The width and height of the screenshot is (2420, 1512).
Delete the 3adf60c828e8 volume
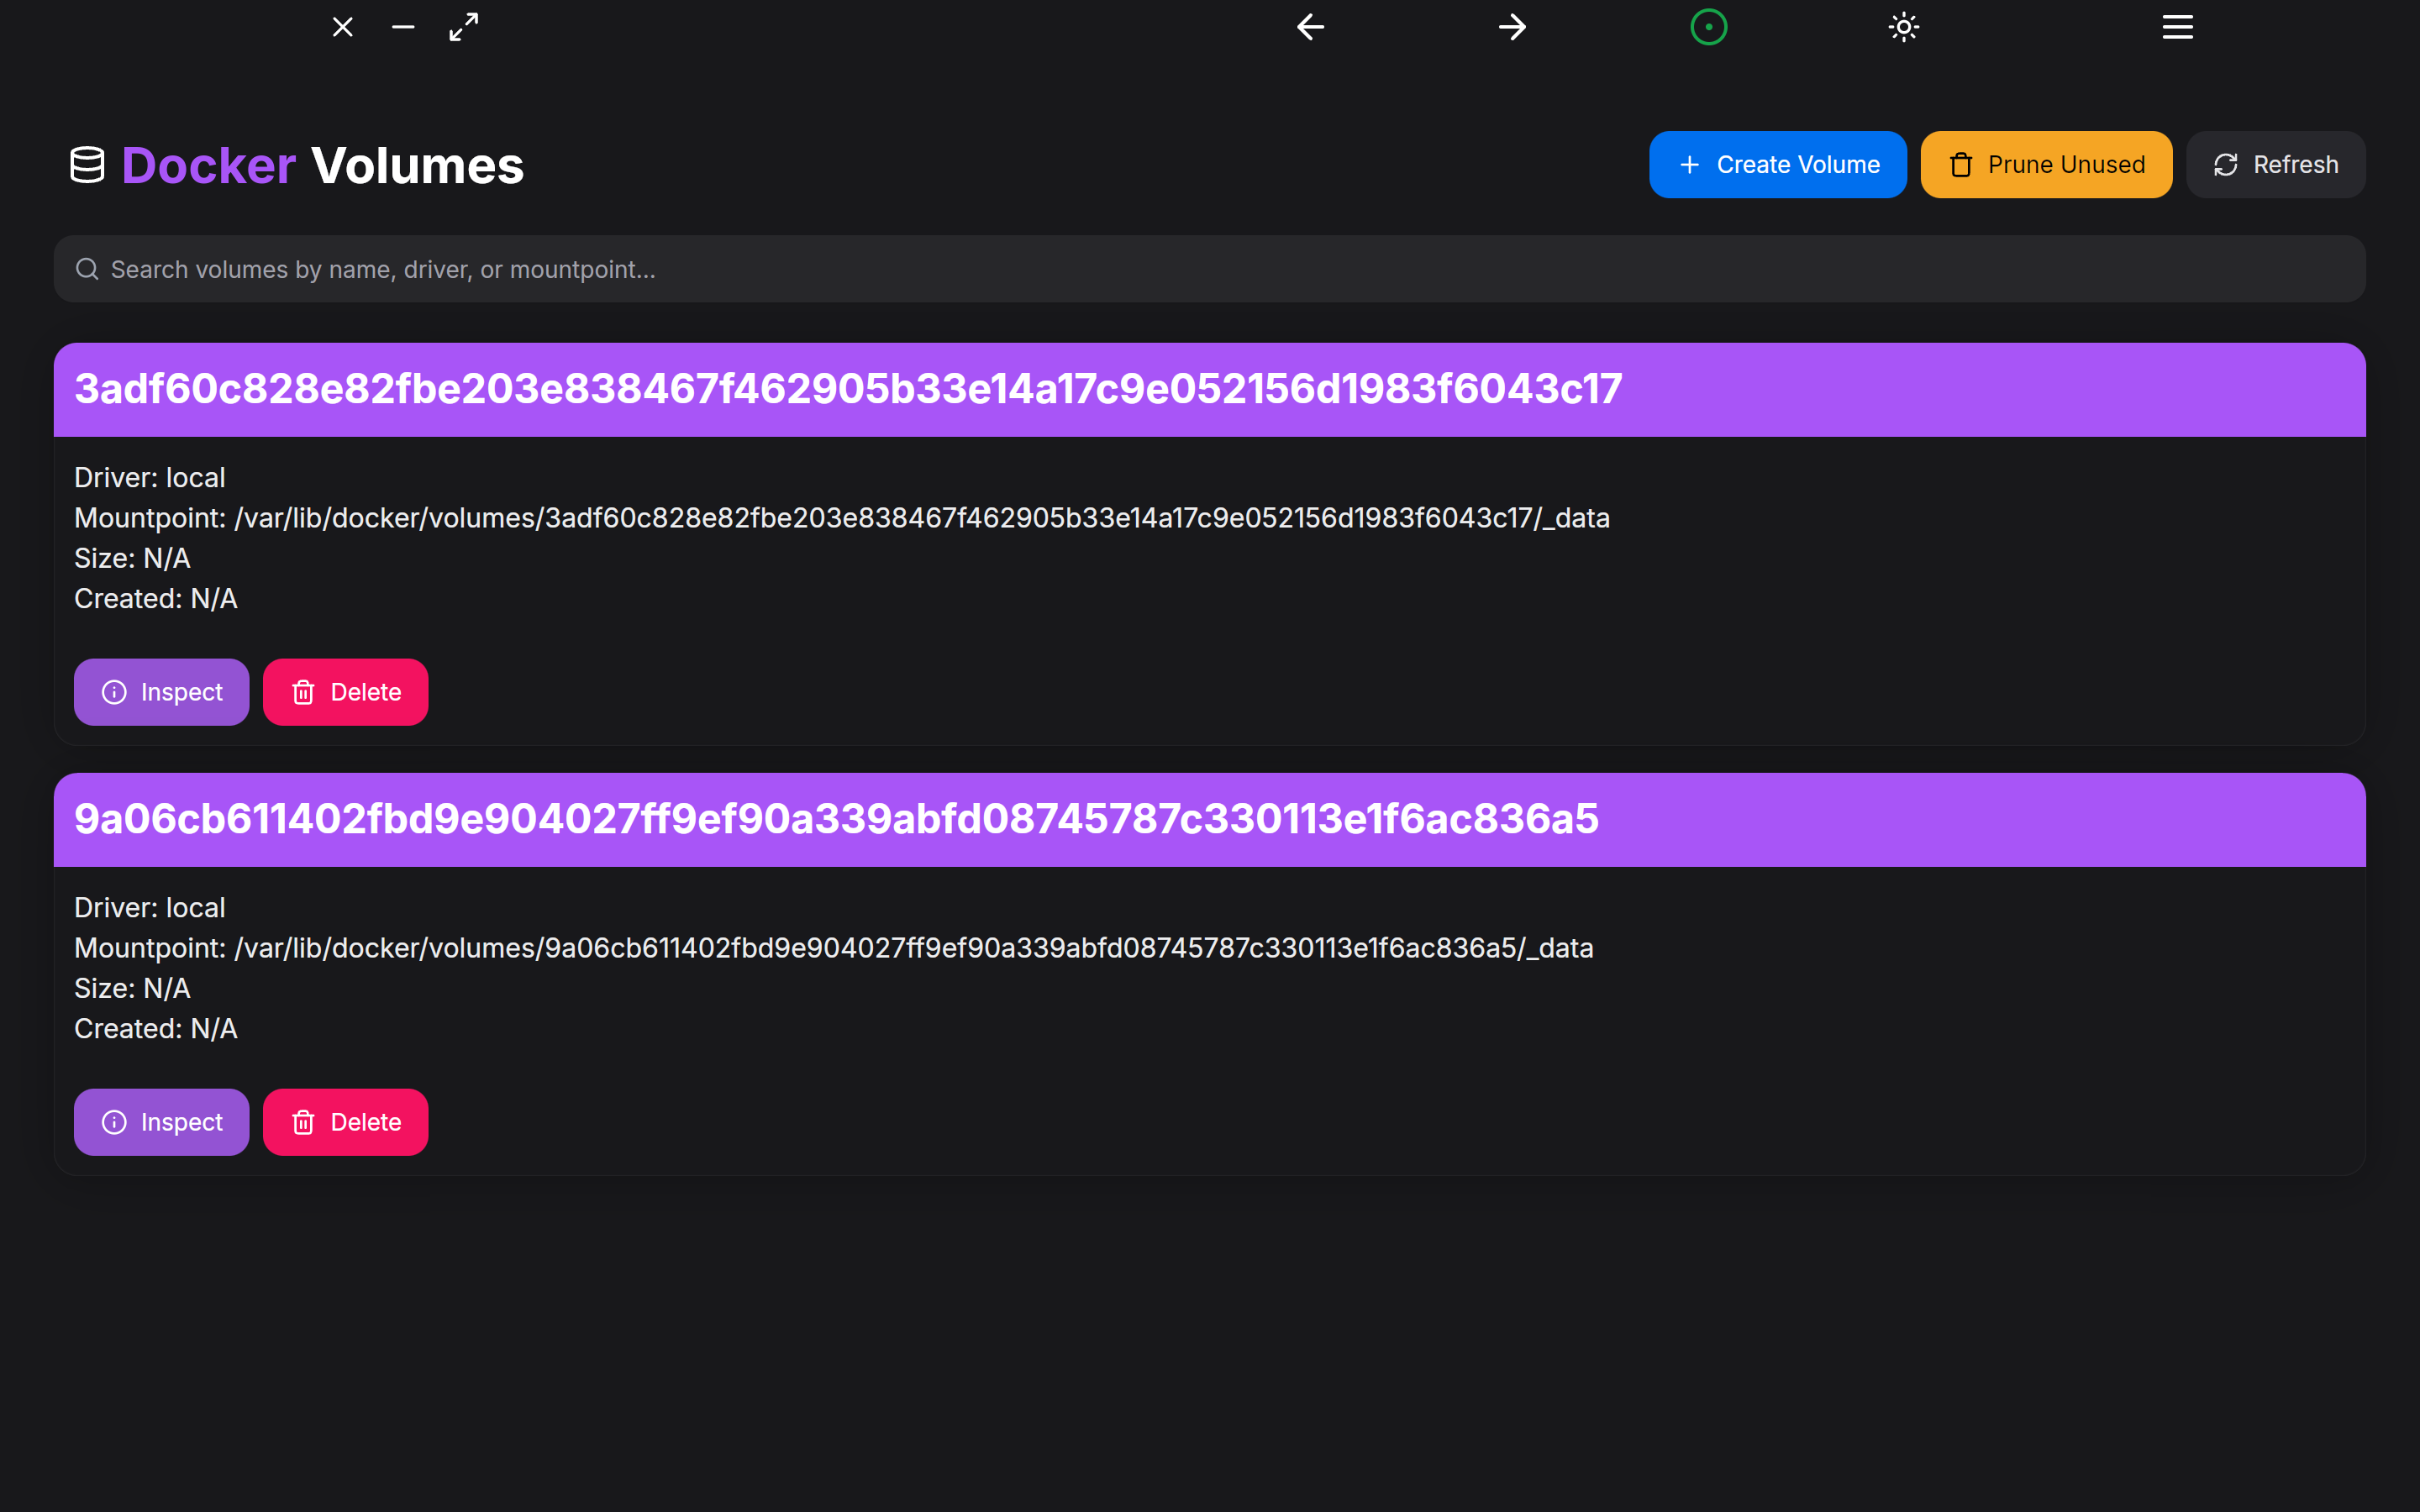[x=345, y=692]
